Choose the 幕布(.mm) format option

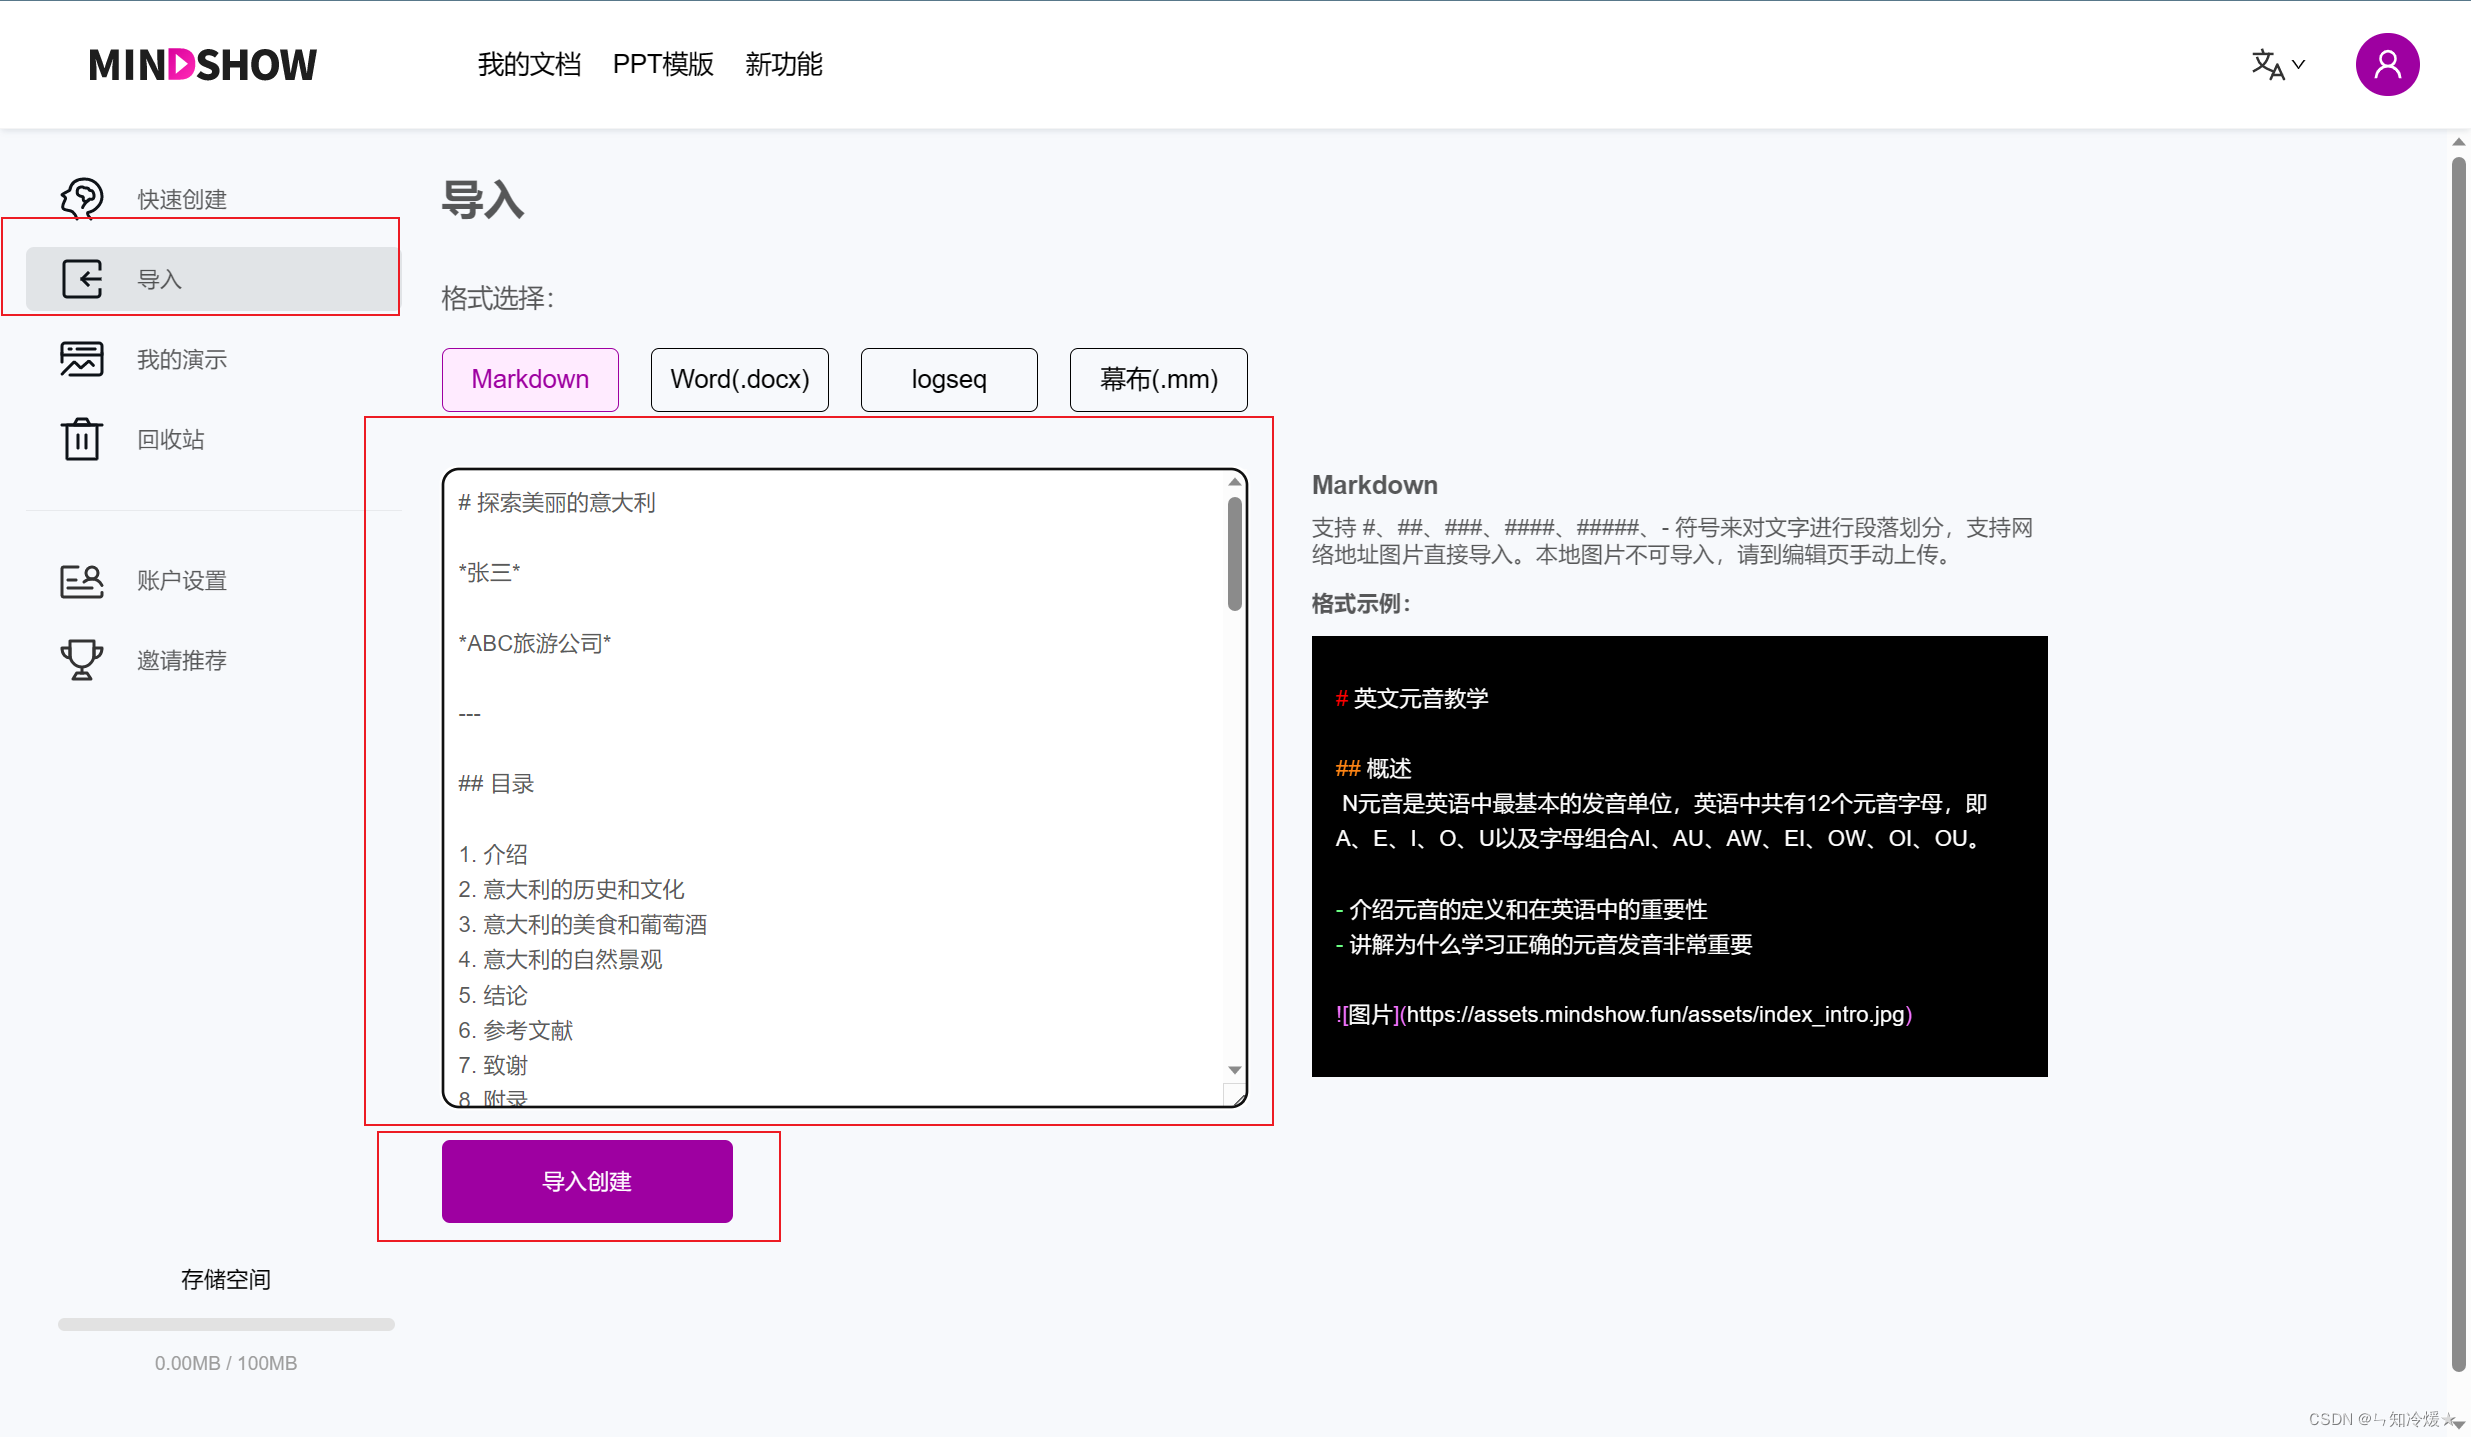tap(1159, 379)
